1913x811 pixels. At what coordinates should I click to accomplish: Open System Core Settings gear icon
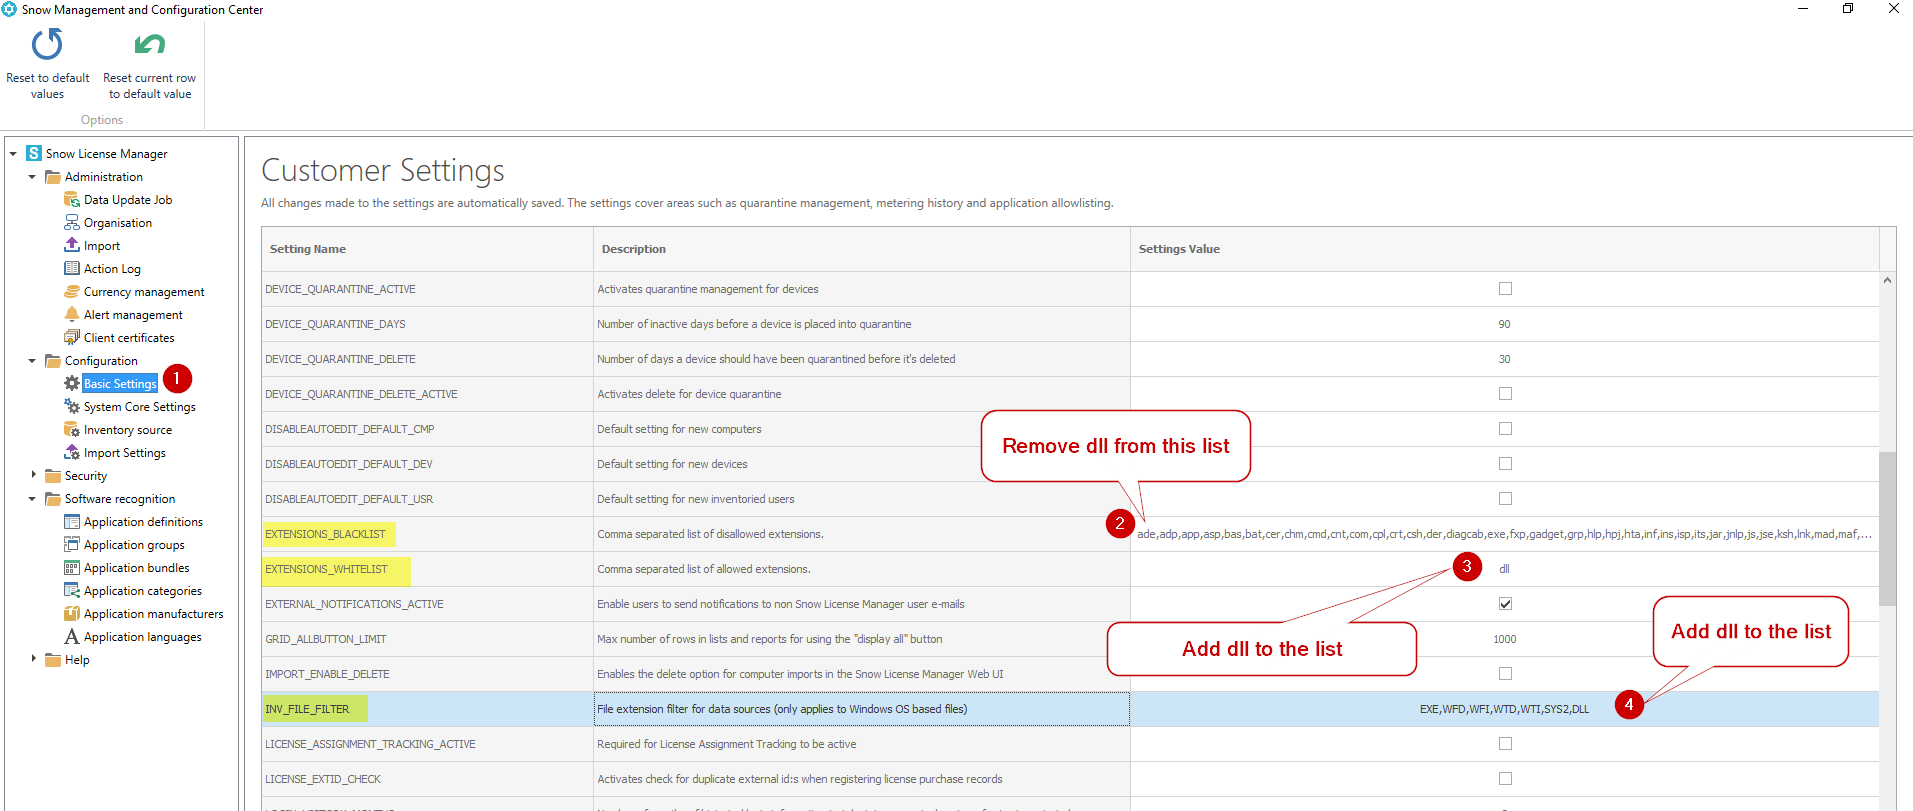point(72,406)
